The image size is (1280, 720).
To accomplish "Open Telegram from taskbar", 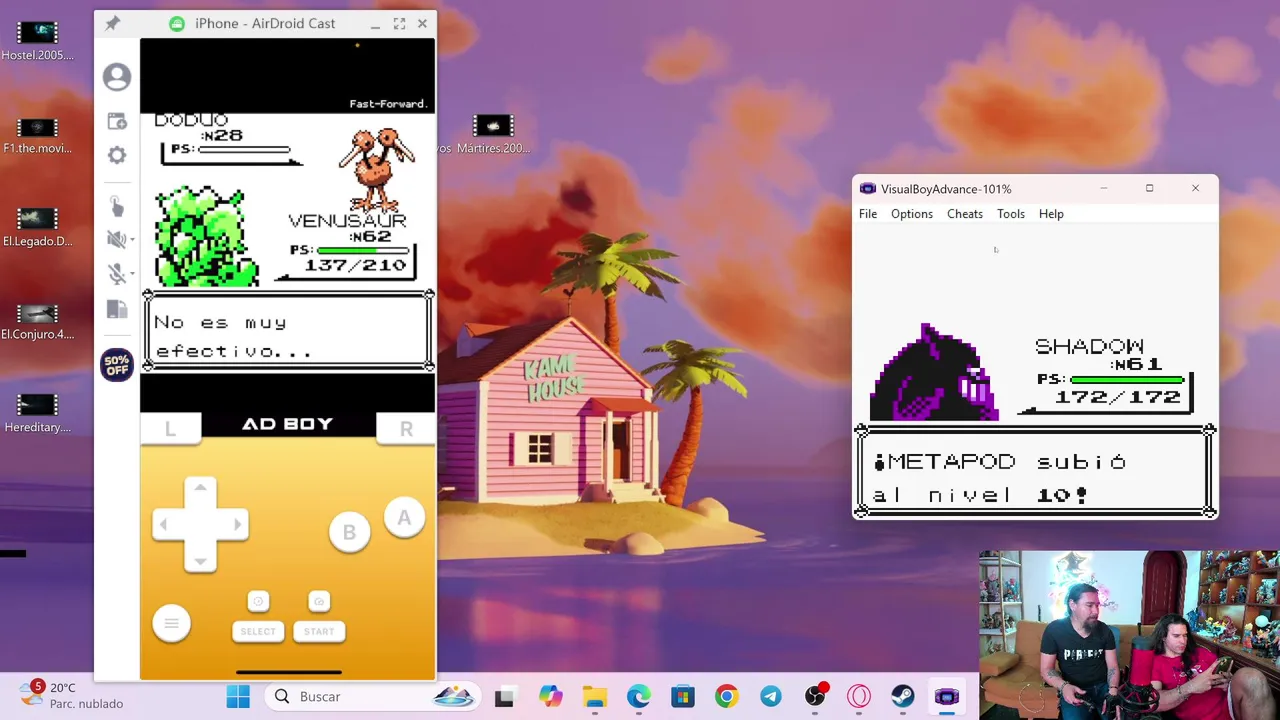I will pyautogui.click(x=771, y=697).
